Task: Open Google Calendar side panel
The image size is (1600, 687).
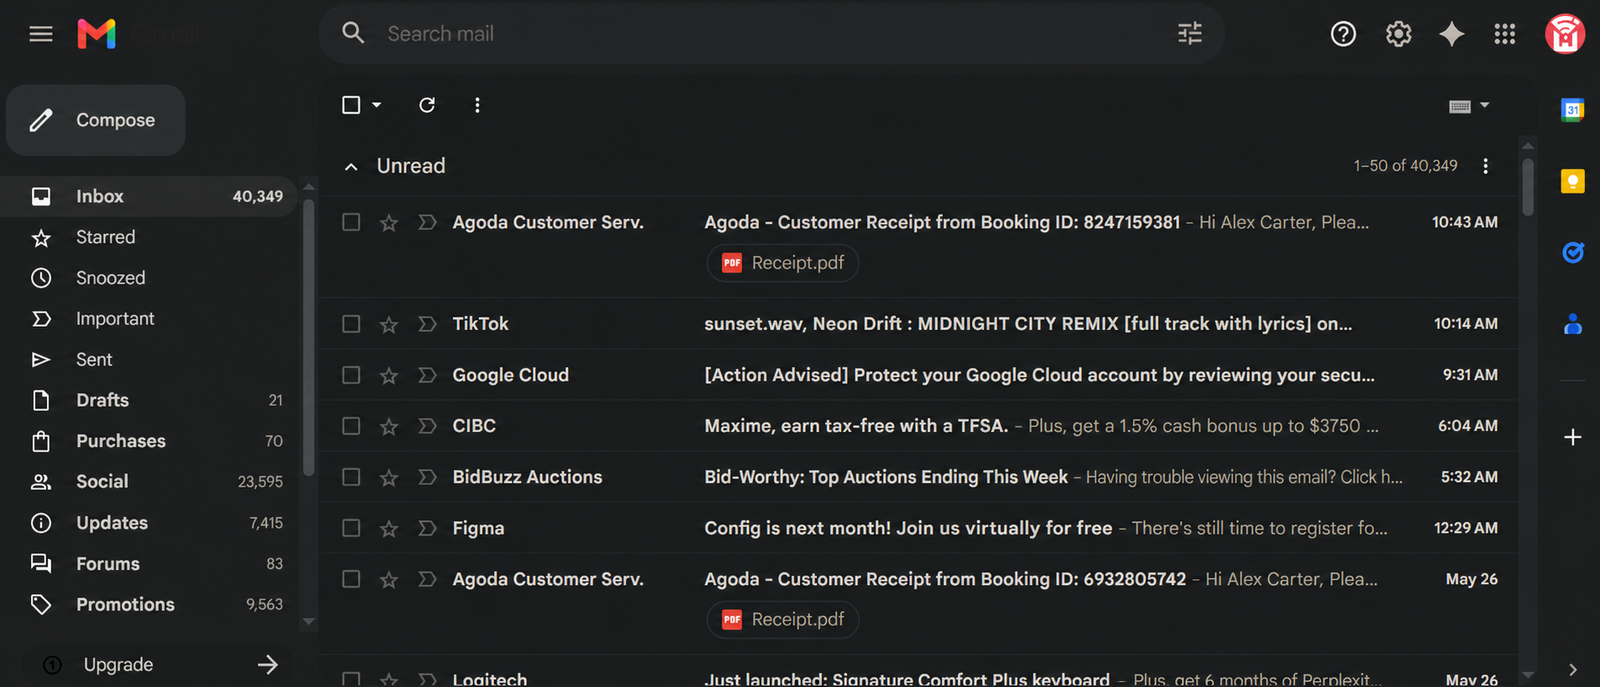Action: (x=1572, y=110)
